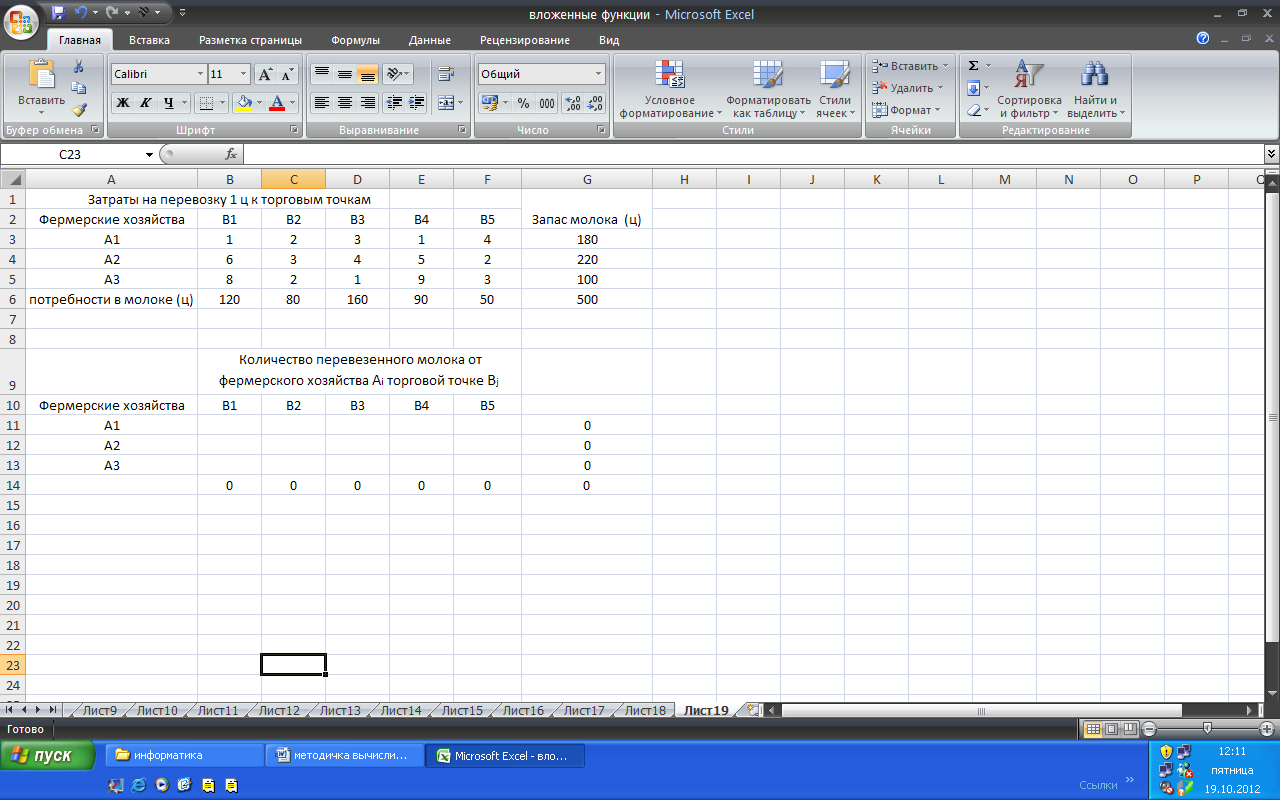Open Стили ячеек gallery
This screenshot has height=800, width=1280.
835,89
